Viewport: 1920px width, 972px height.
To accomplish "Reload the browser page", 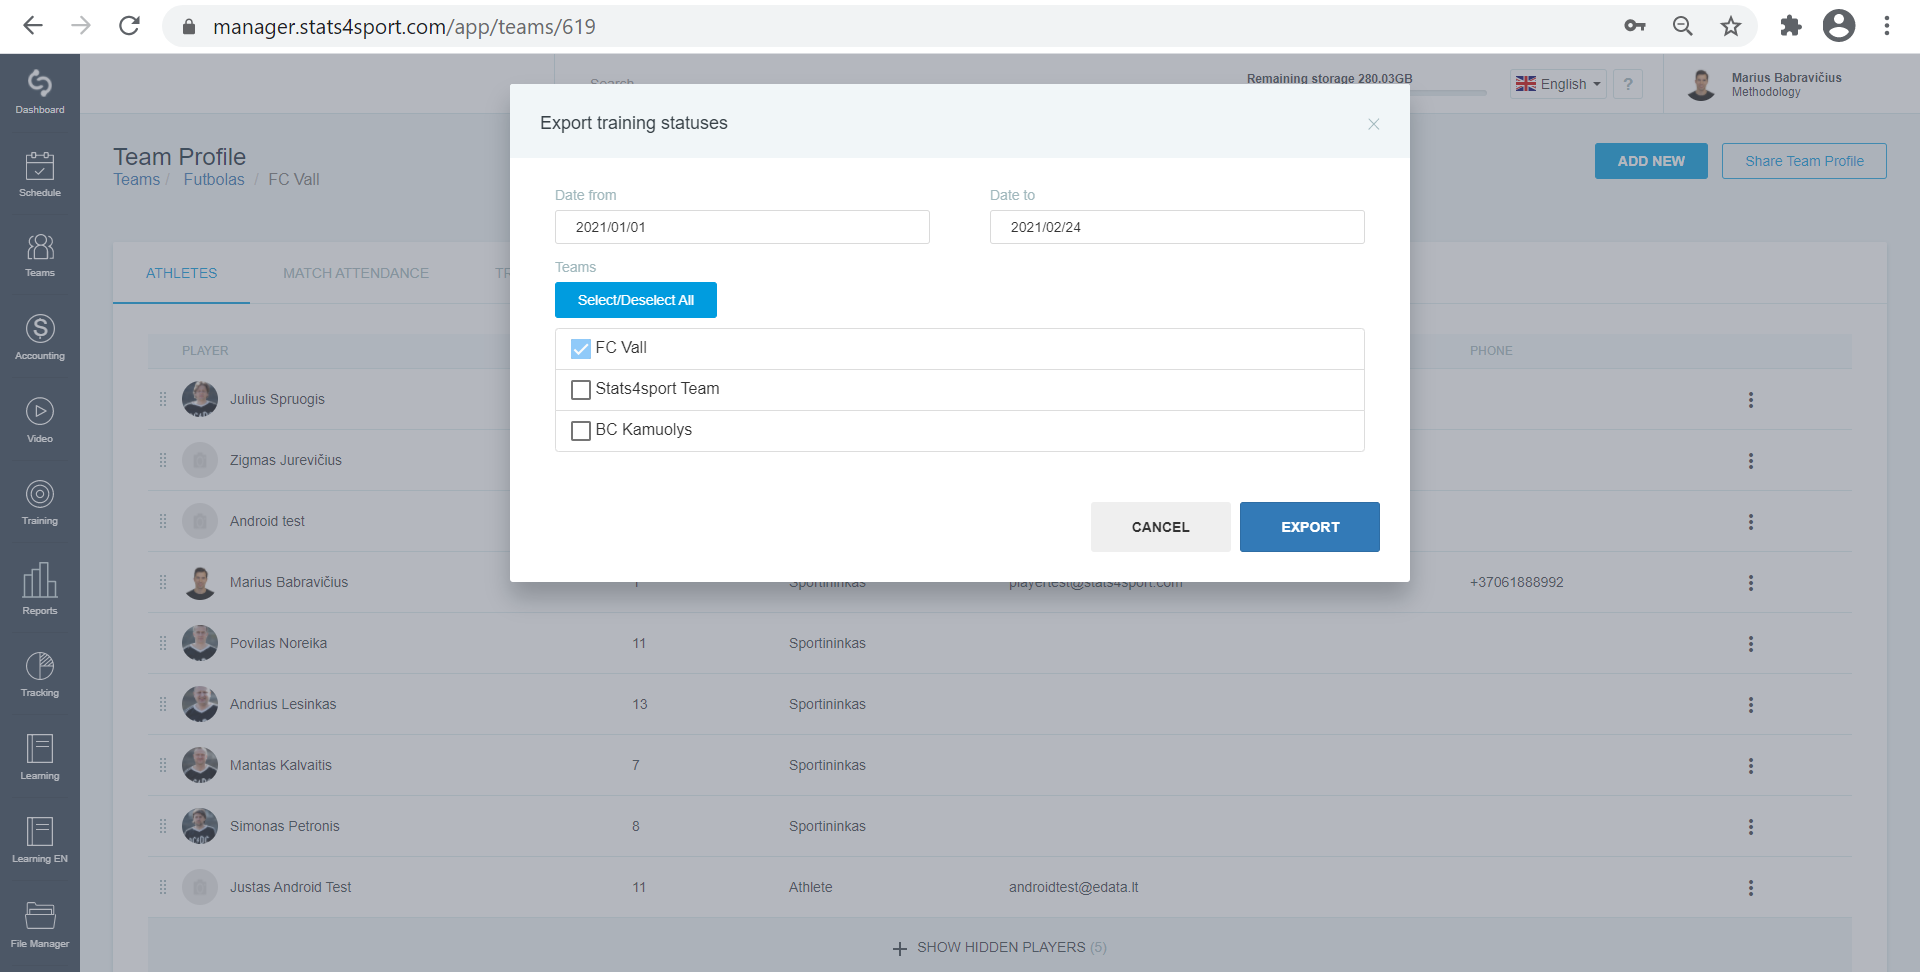I will 129,26.
